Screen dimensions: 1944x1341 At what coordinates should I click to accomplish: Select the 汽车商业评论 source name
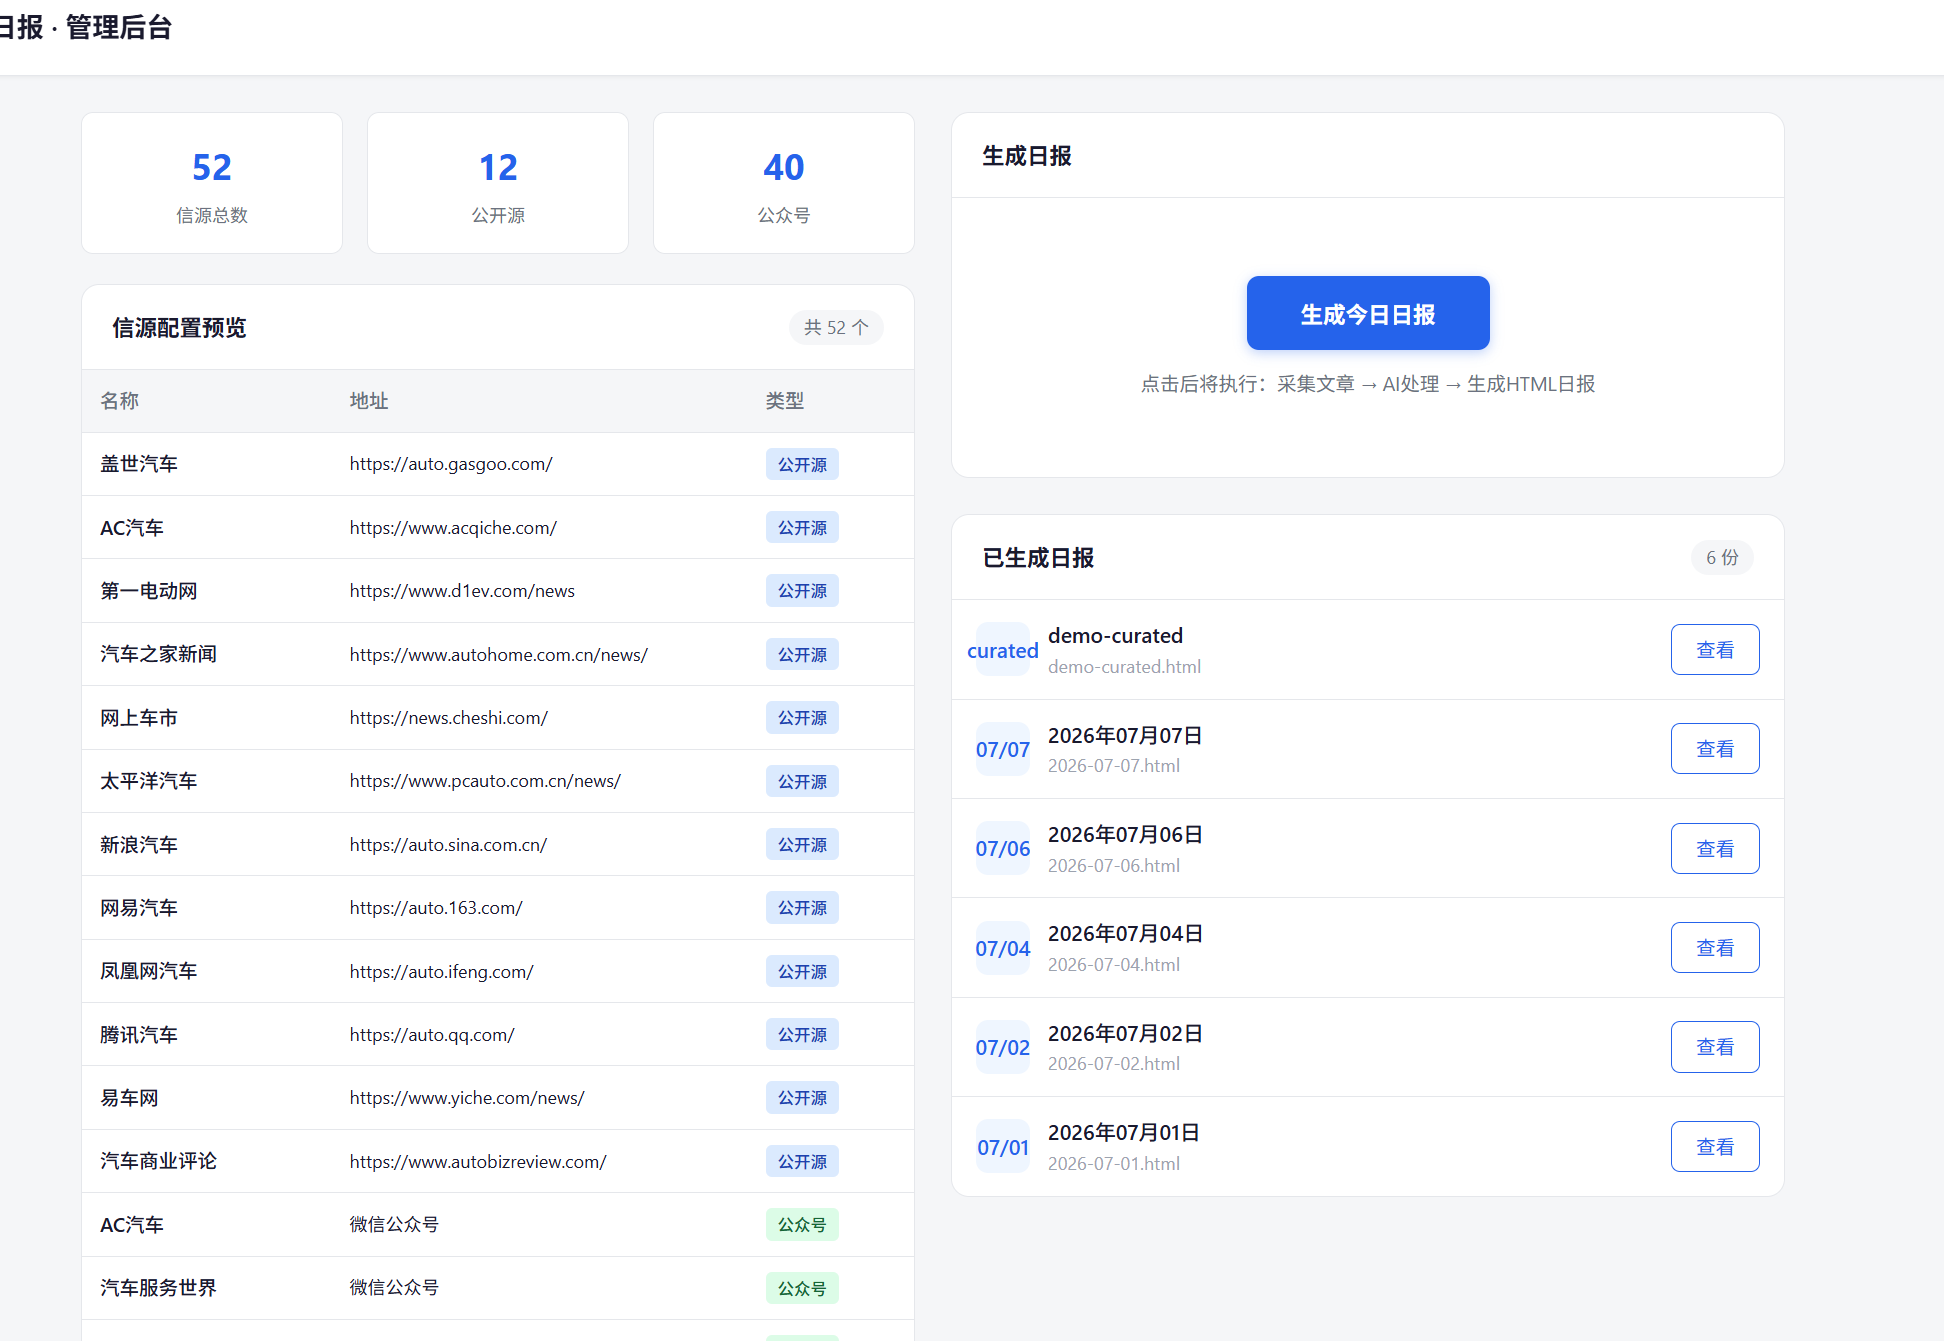click(x=158, y=1161)
